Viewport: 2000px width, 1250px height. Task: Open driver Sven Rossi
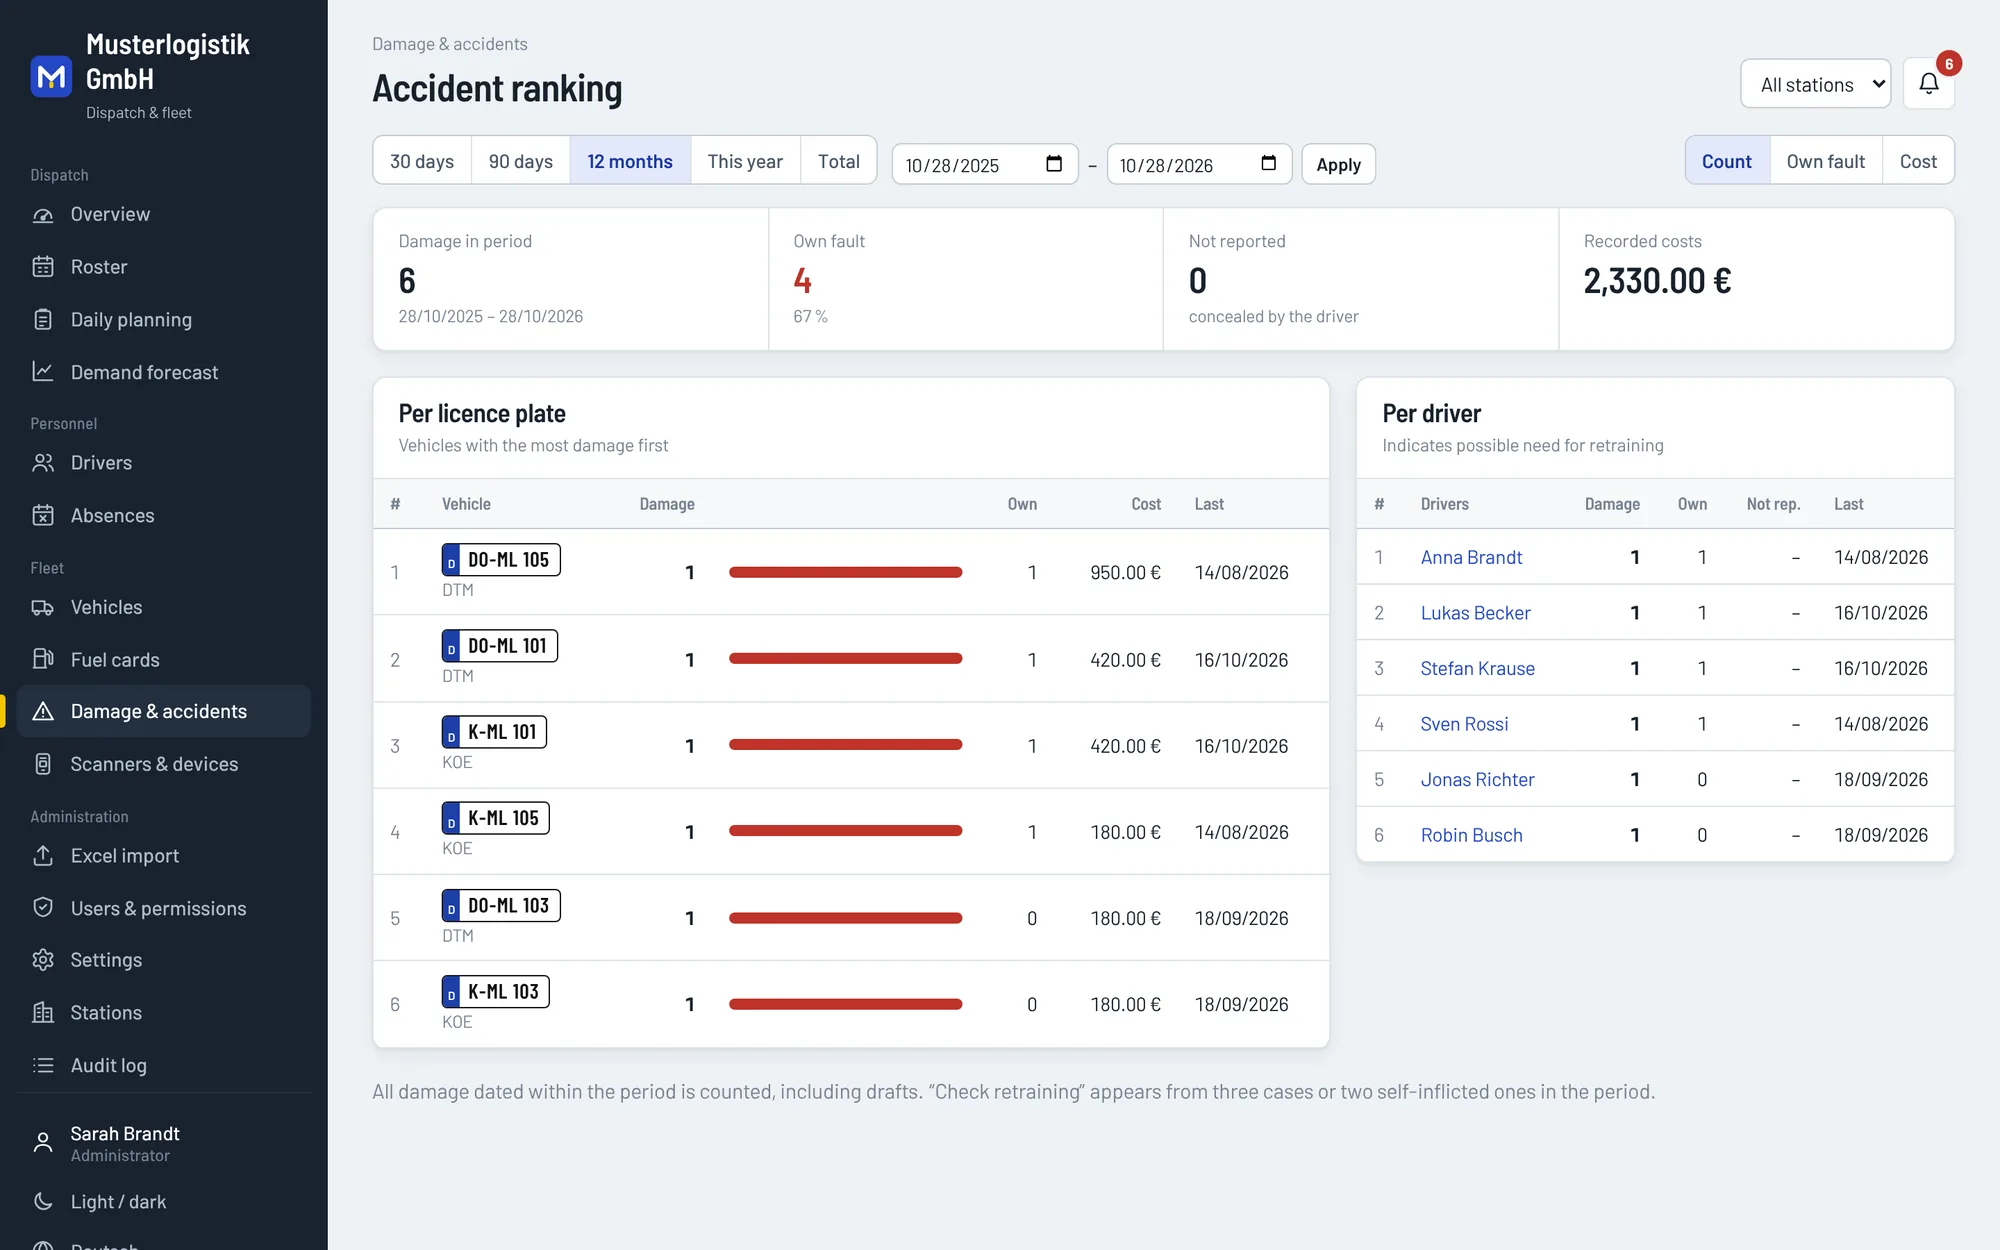pos(1464,724)
